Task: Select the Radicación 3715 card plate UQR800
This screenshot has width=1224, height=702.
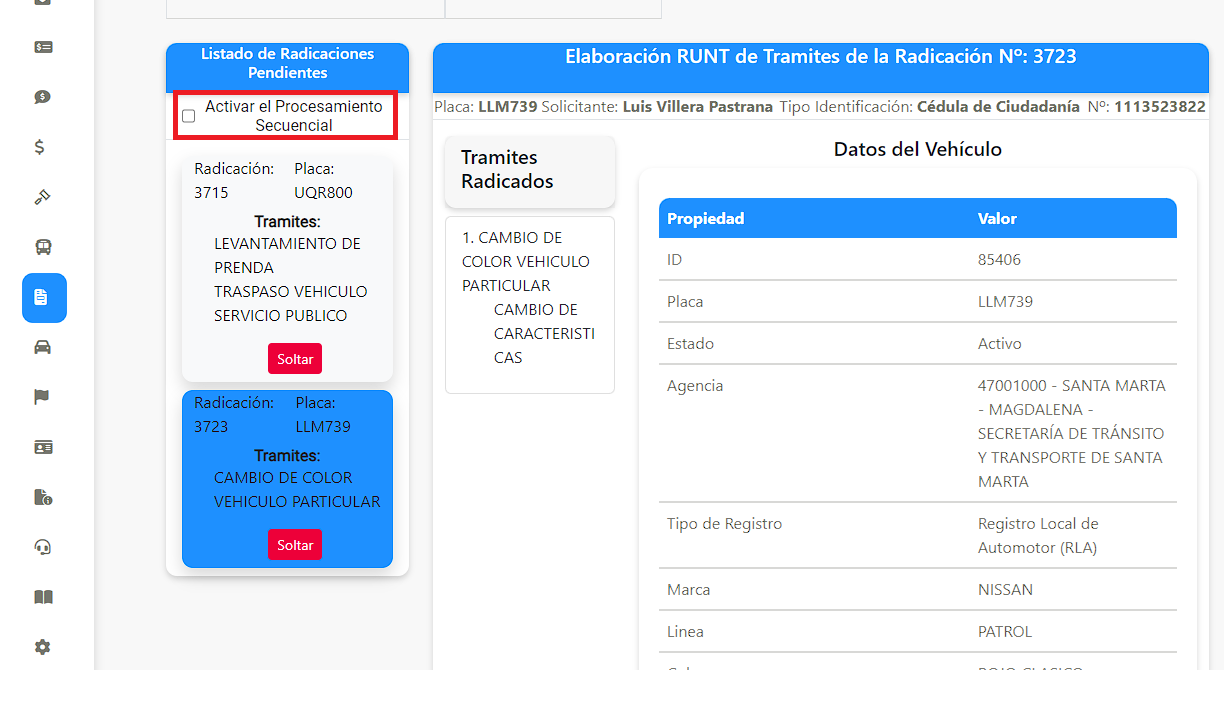Action: click(x=323, y=193)
